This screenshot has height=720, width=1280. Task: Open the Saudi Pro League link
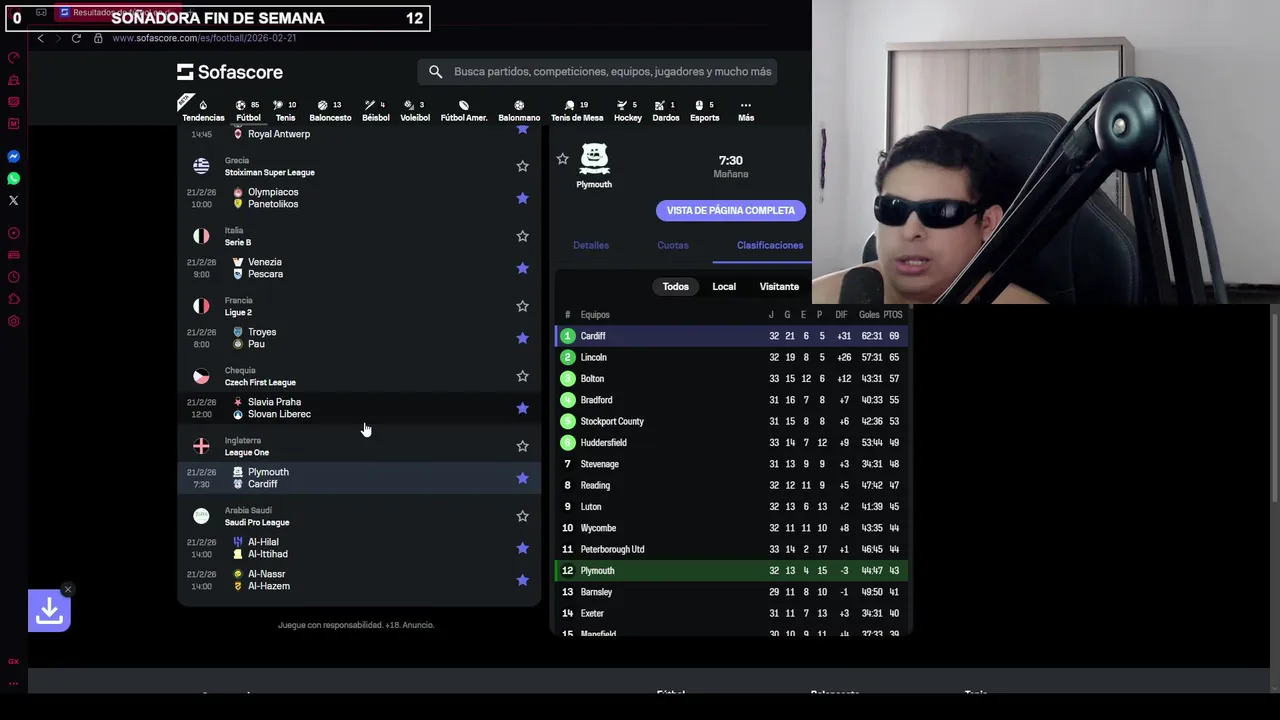(x=257, y=522)
